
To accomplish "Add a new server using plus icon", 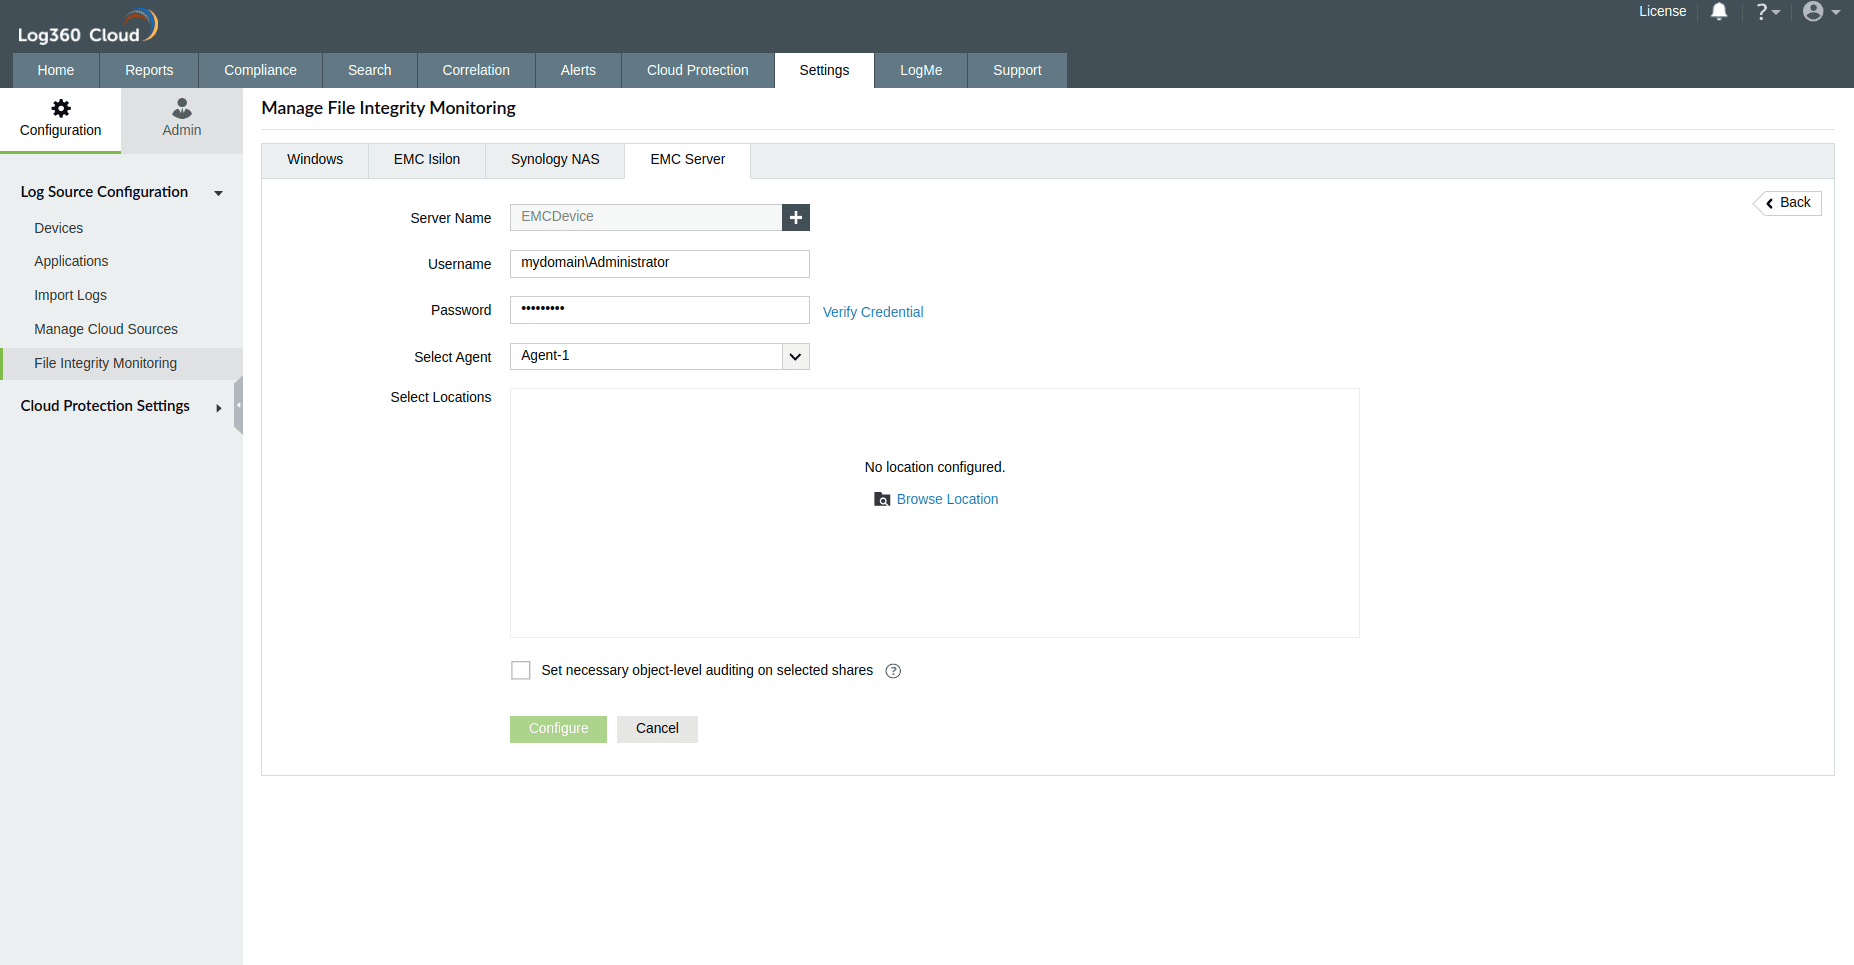I will 795,217.
